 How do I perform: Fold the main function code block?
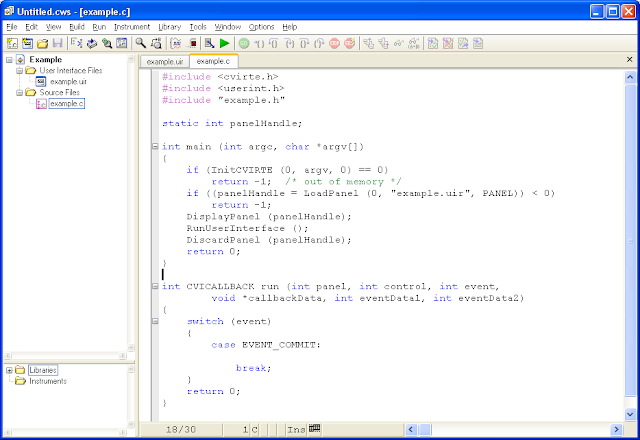pyautogui.click(x=155, y=146)
